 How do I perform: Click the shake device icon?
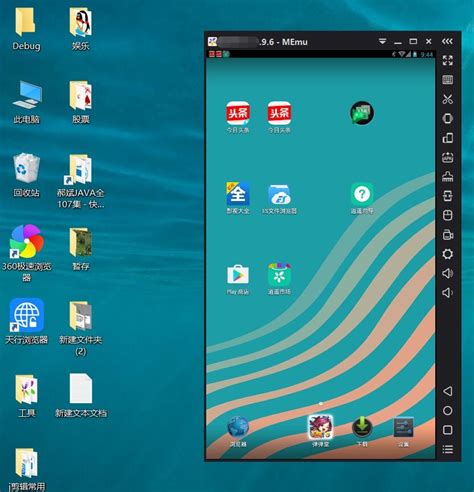[x=447, y=118]
